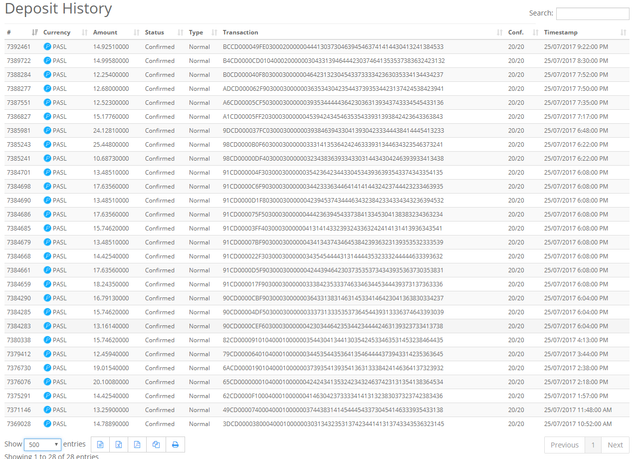640x459 pixels.
Task: Click PASL coin icon in row 7371146
Action: click(x=47, y=410)
